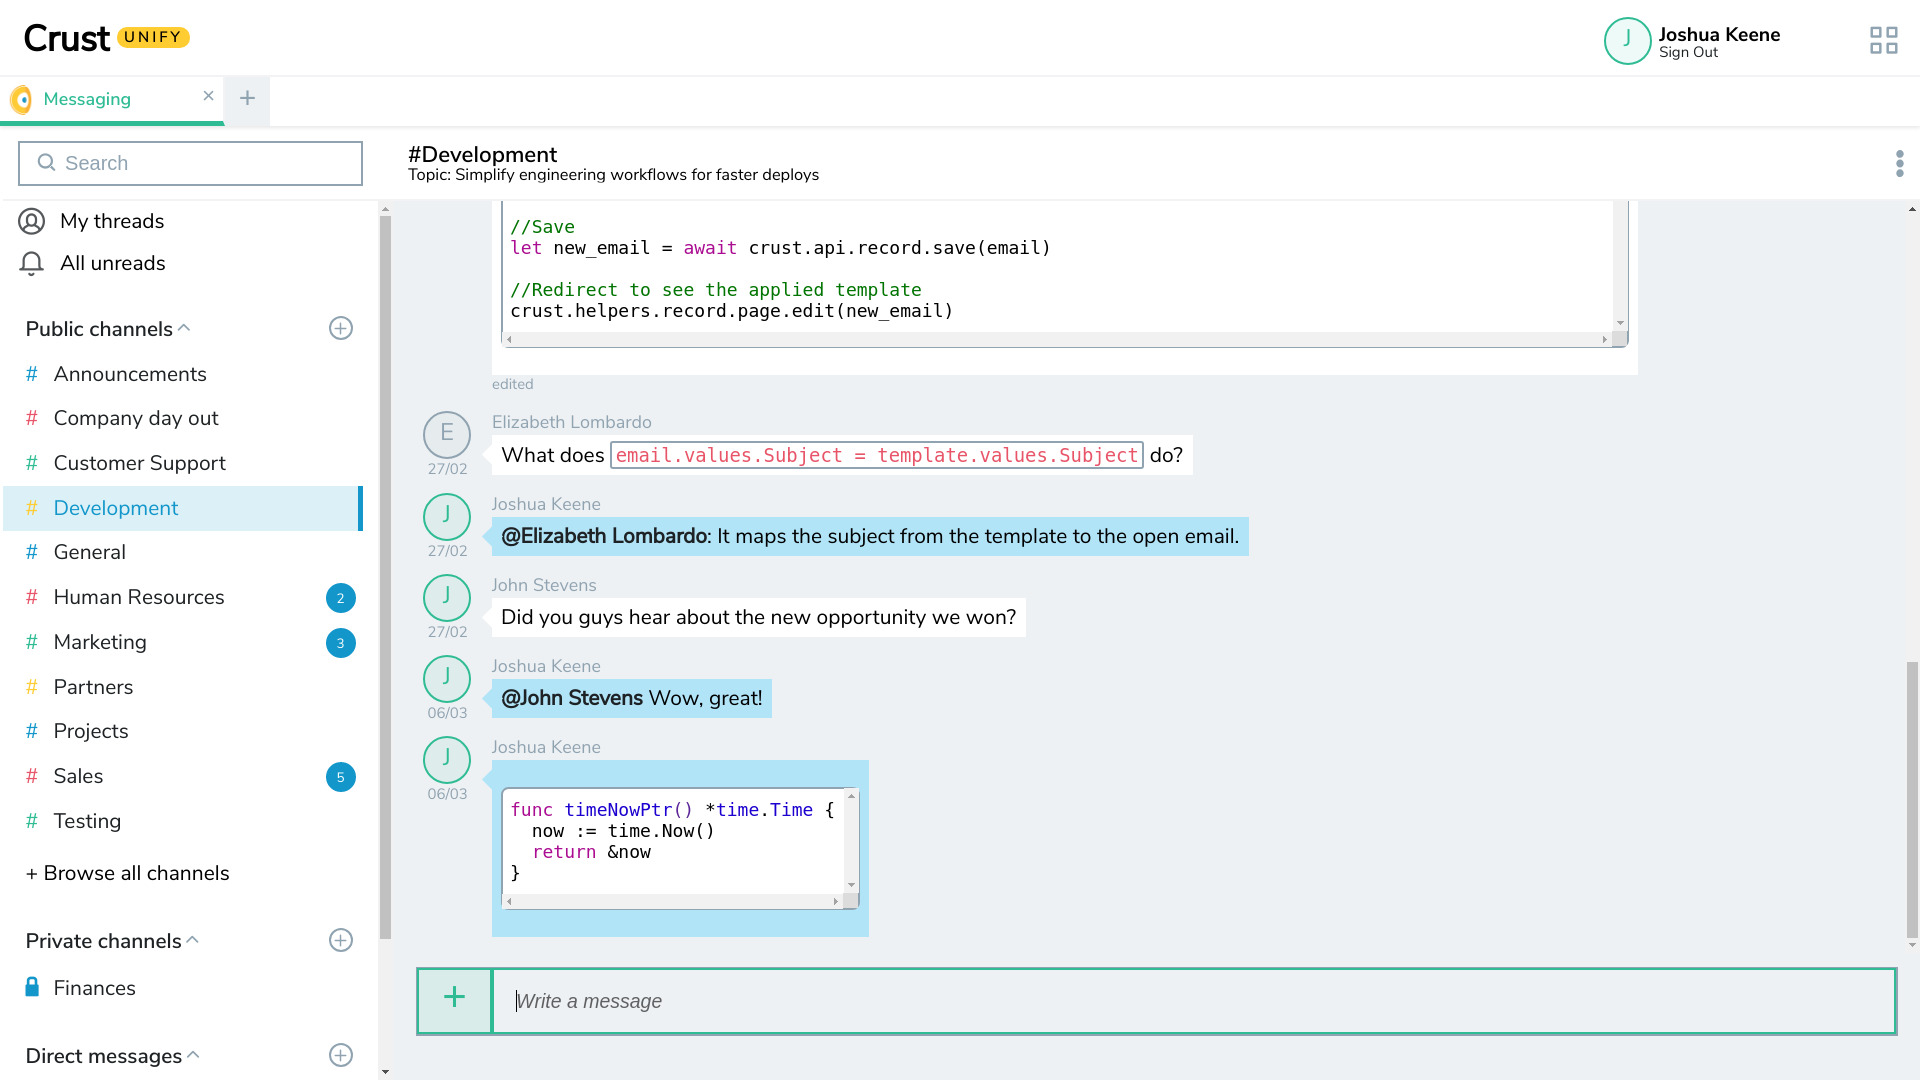Screen dimensions: 1920x1080
Task: Focus the Write a message field
Action: tap(1190, 1001)
